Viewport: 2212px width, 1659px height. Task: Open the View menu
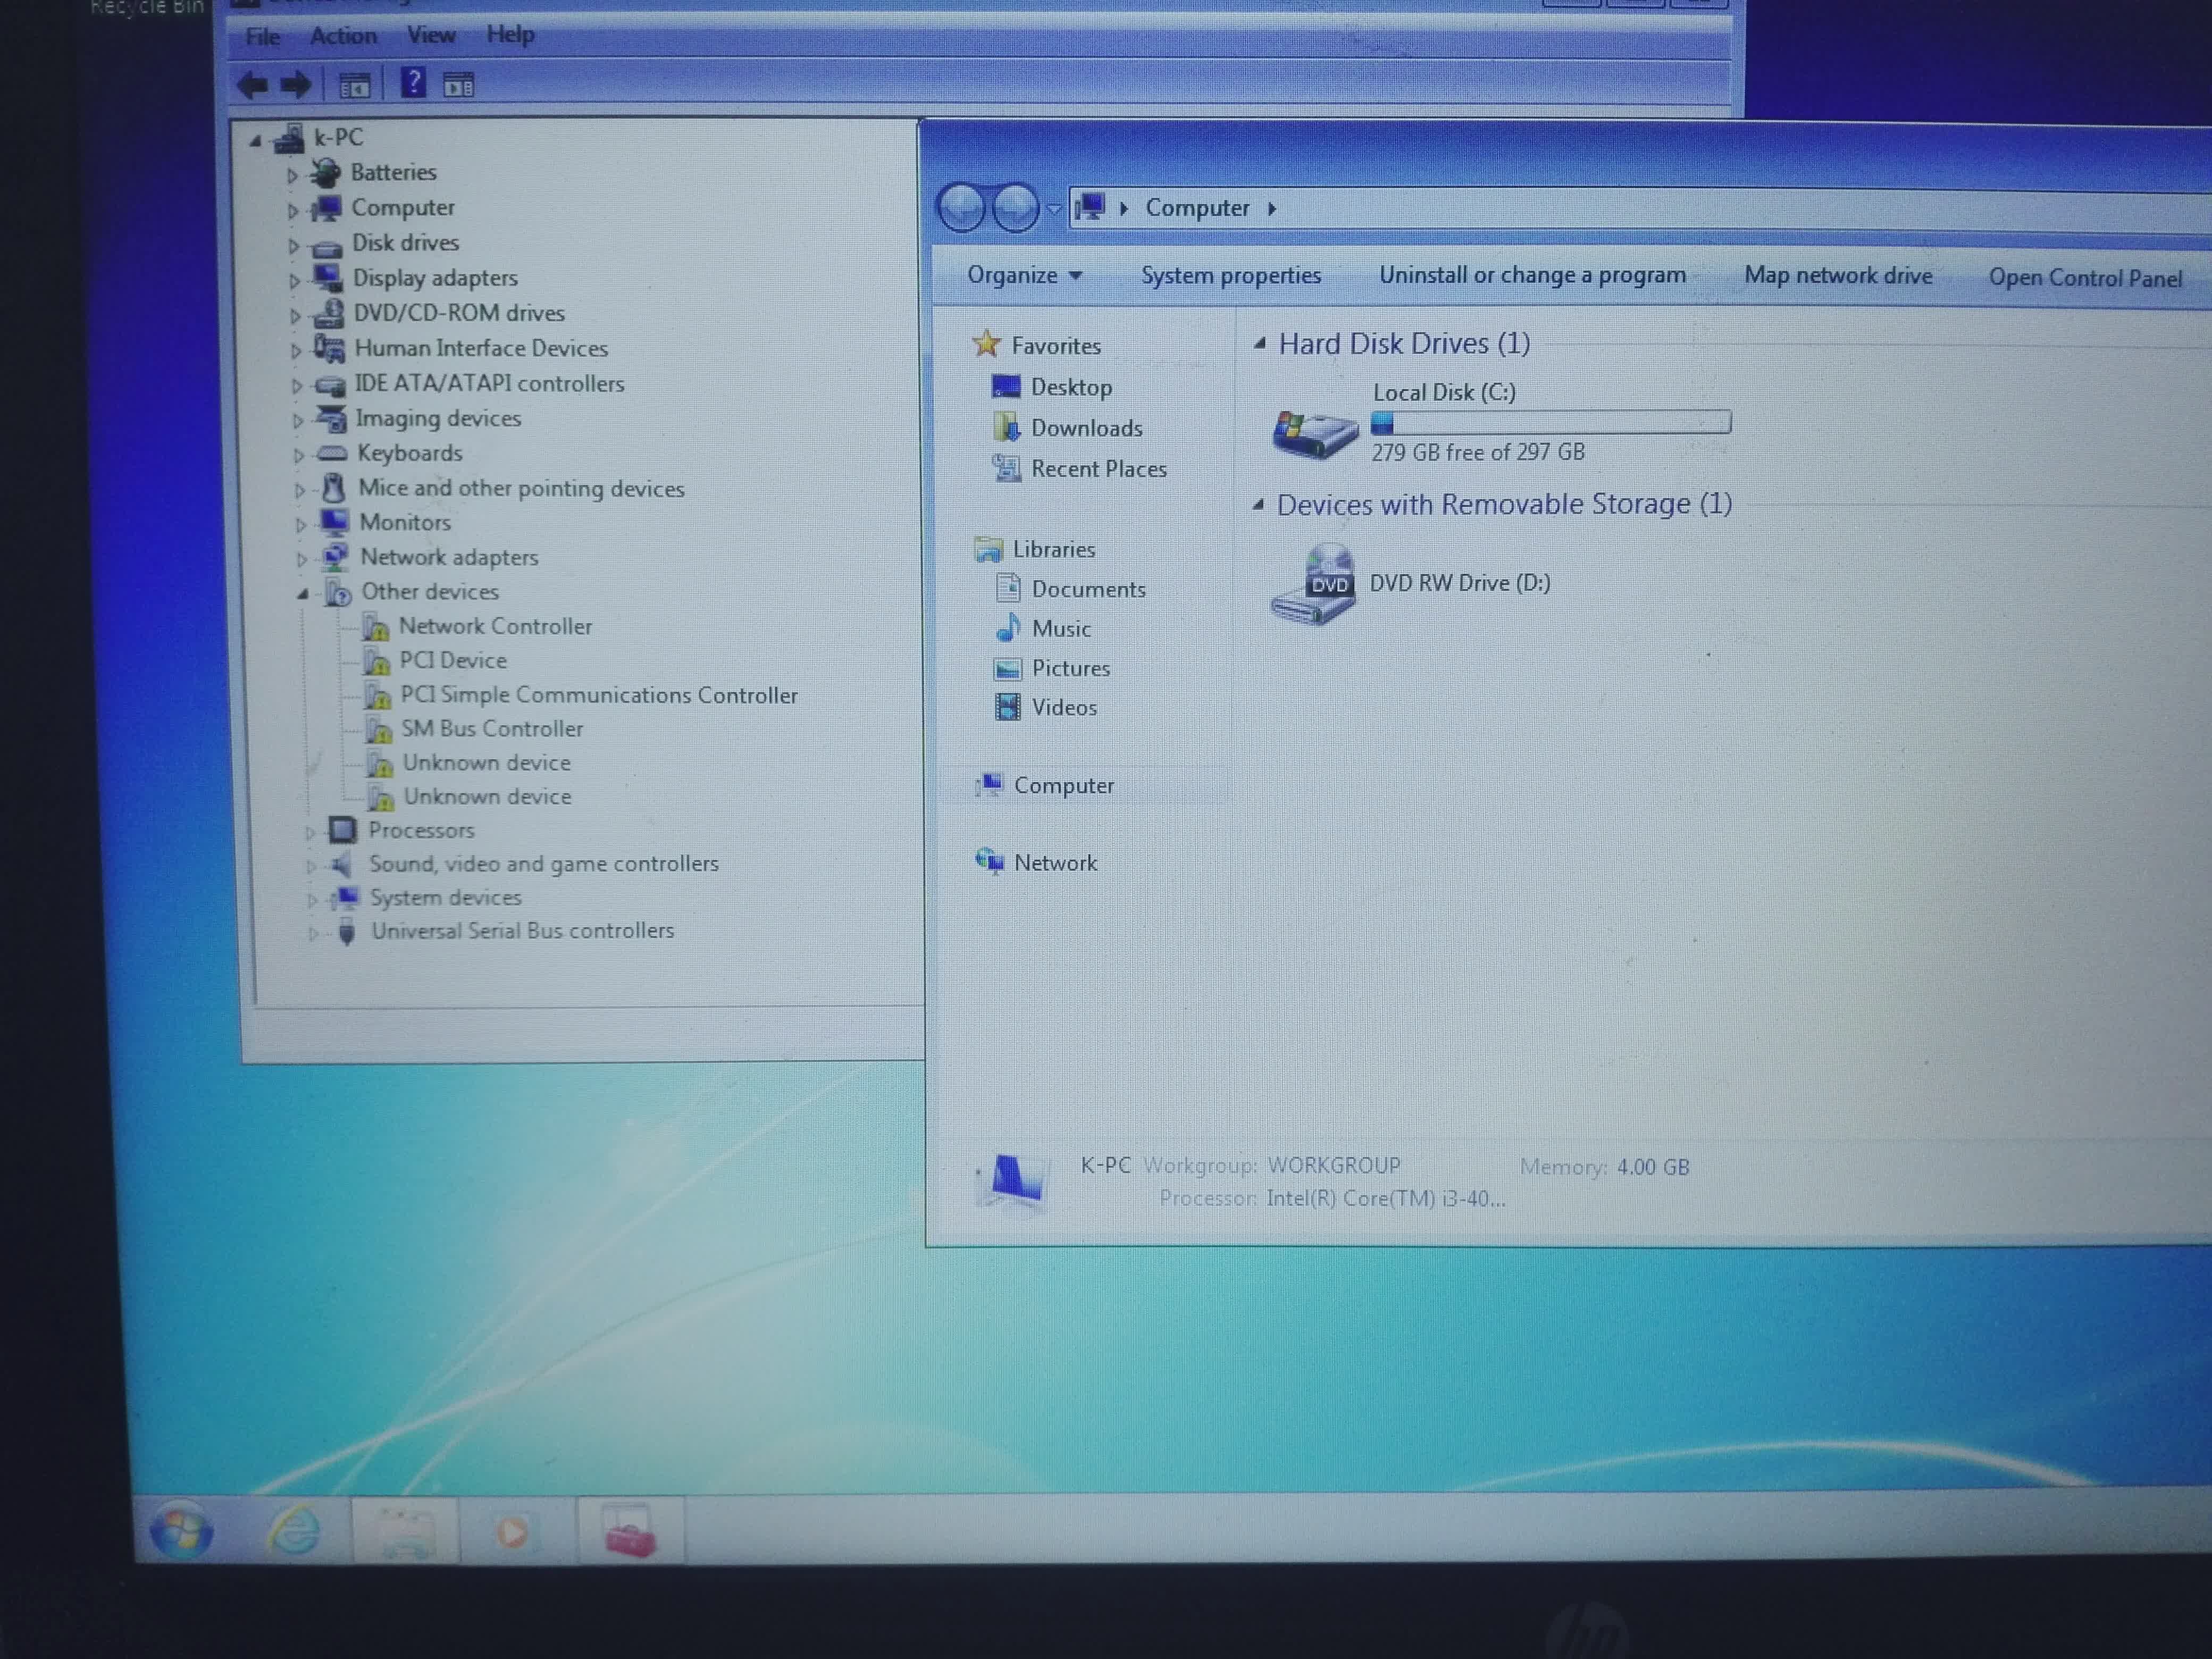coord(430,35)
